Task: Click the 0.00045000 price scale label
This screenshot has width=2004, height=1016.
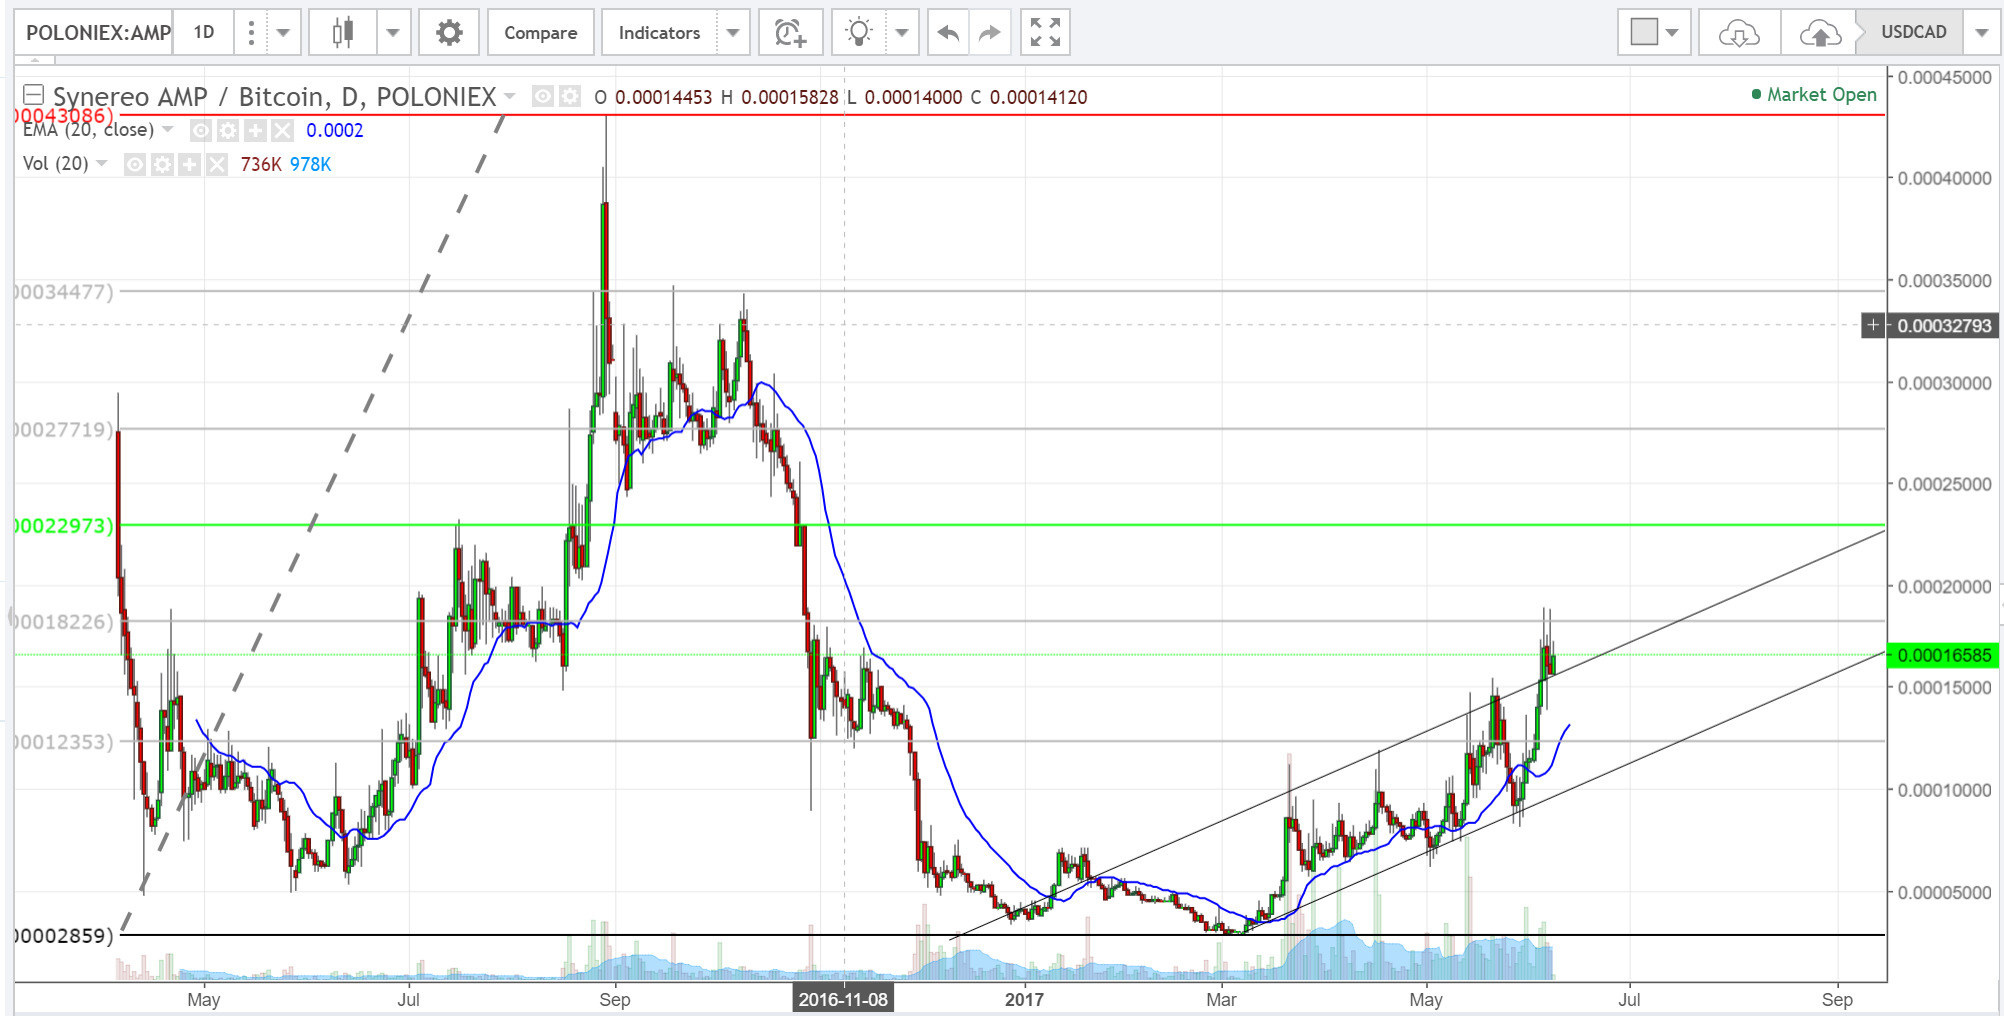Action: tap(1944, 77)
